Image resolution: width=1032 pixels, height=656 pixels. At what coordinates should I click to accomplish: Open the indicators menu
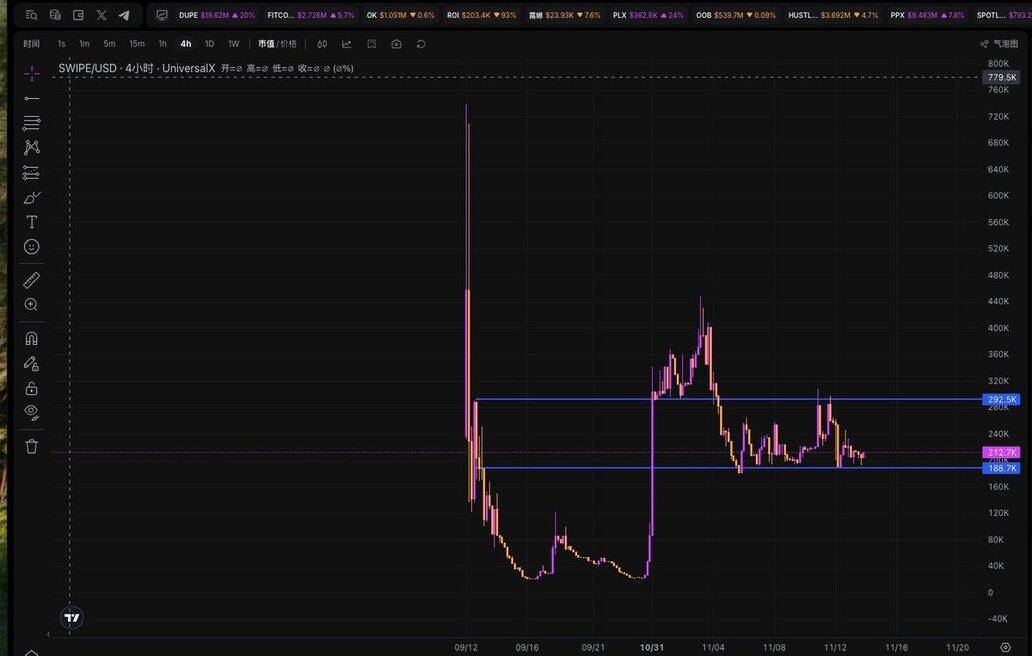[347, 44]
